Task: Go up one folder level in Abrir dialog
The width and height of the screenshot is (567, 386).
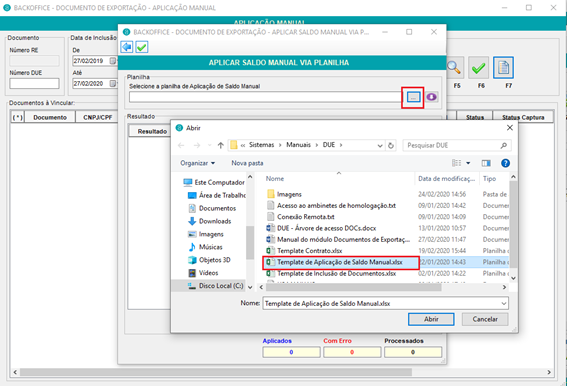Action: [221, 145]
